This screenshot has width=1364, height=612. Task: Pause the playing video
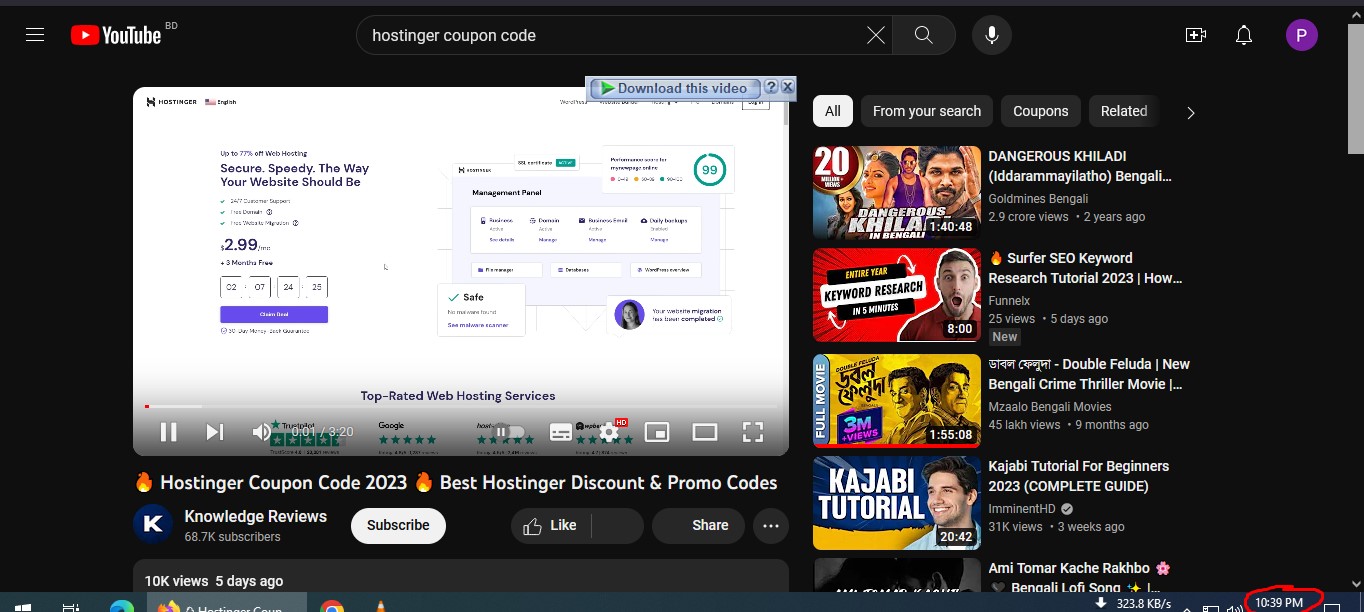click(169, 432)
